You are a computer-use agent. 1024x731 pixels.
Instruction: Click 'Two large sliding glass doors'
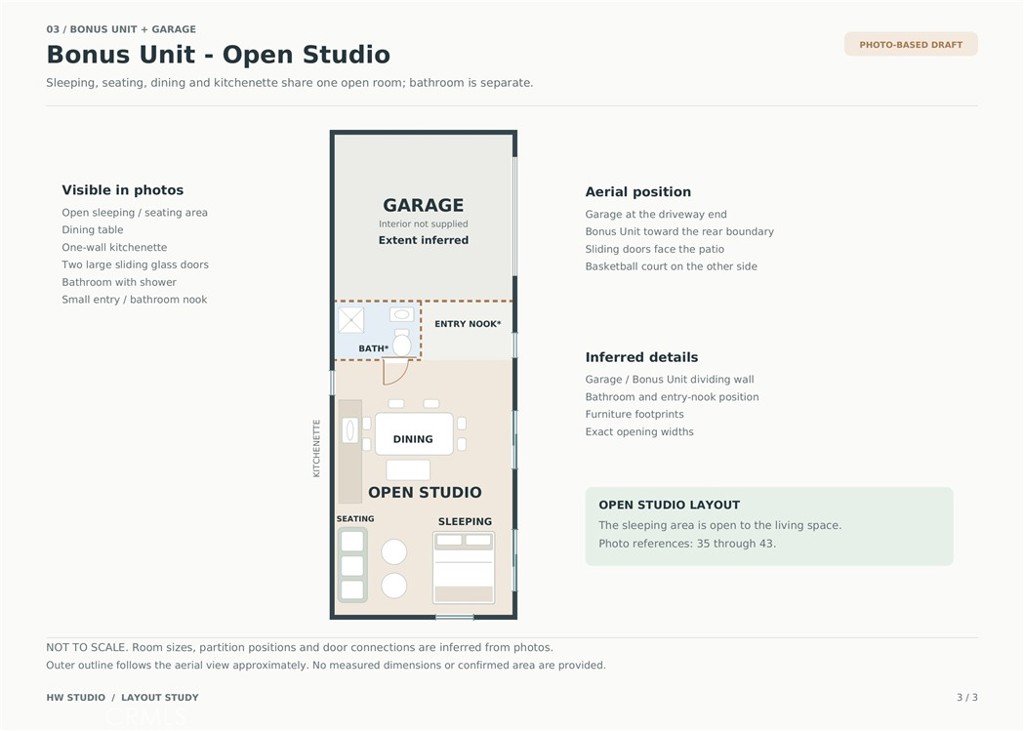tap(135, 265)
